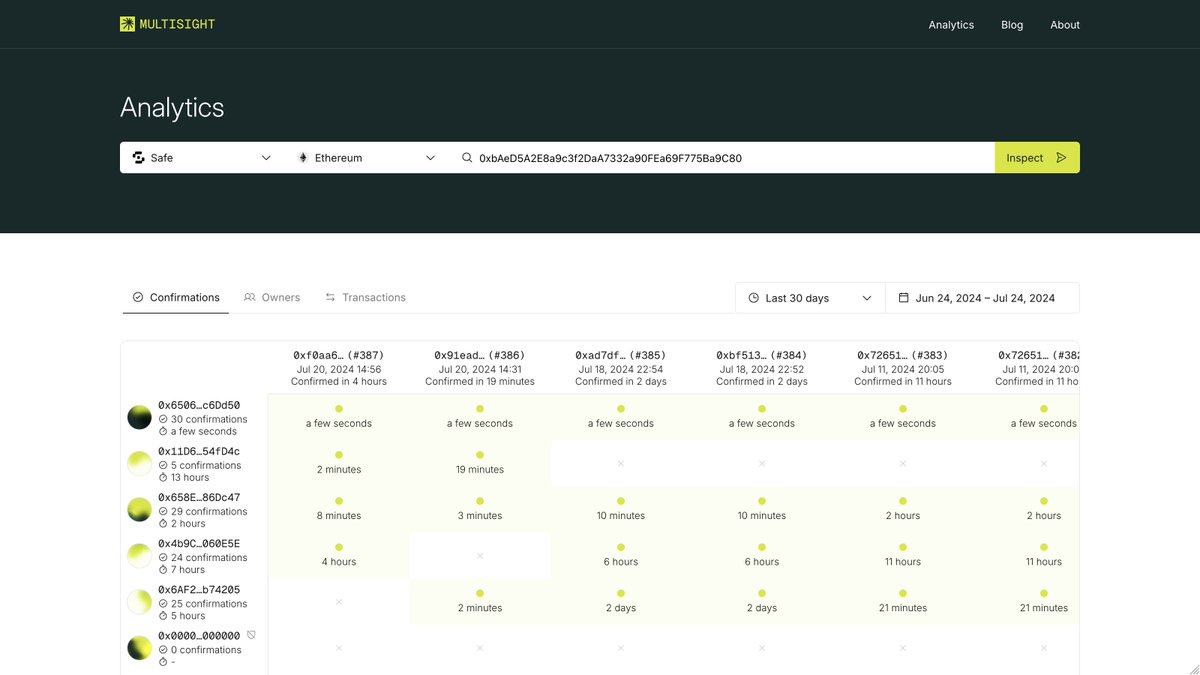Click '6 hours' cell under #385

point(621,555)
